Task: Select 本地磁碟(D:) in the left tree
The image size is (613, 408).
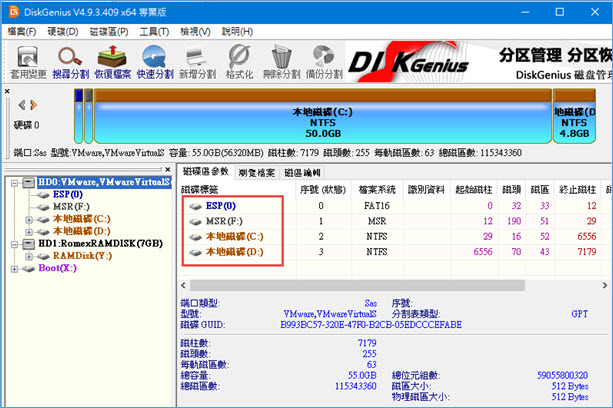Action: tap(81, 231)
